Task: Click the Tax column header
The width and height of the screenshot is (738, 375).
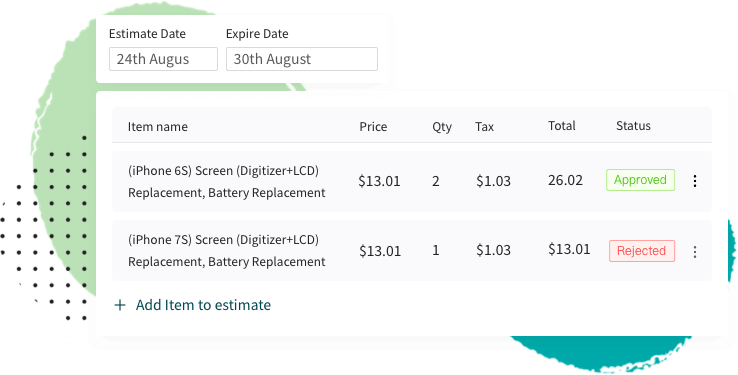Action: click(484, 127)
